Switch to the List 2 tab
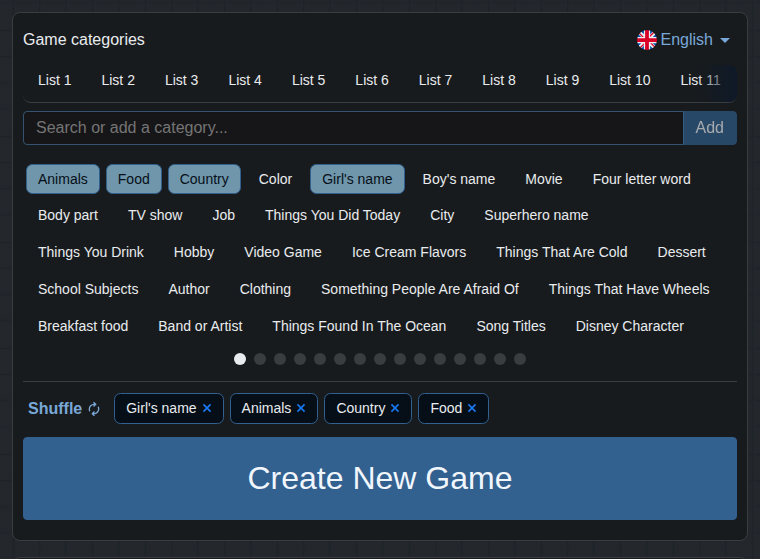760x559 pixels. (x=118, y=80)
